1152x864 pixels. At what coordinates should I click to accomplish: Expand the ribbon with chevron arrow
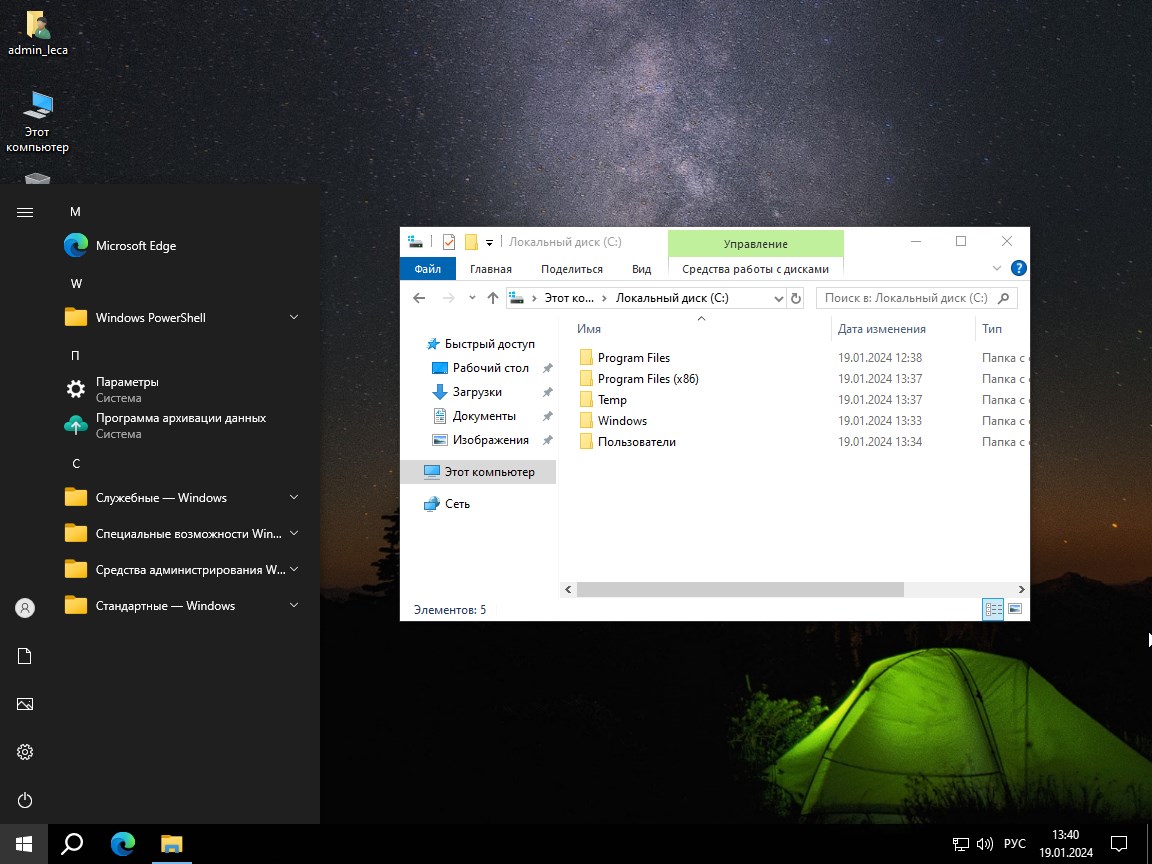[996, 268]
